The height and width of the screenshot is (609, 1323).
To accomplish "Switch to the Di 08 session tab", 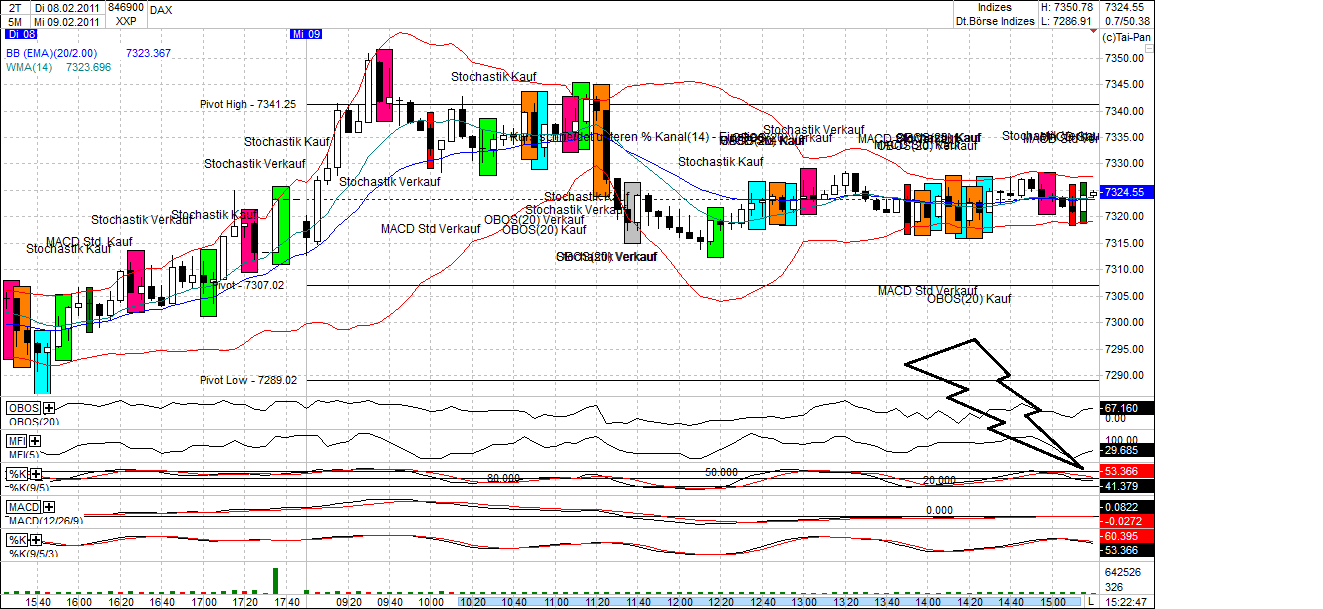I will tap(22, 33).
